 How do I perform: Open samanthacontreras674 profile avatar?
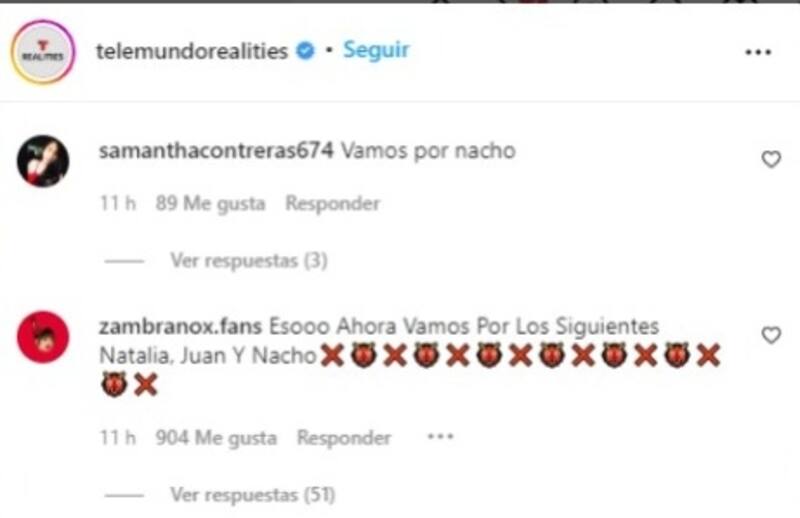click(x=43, y=161)
